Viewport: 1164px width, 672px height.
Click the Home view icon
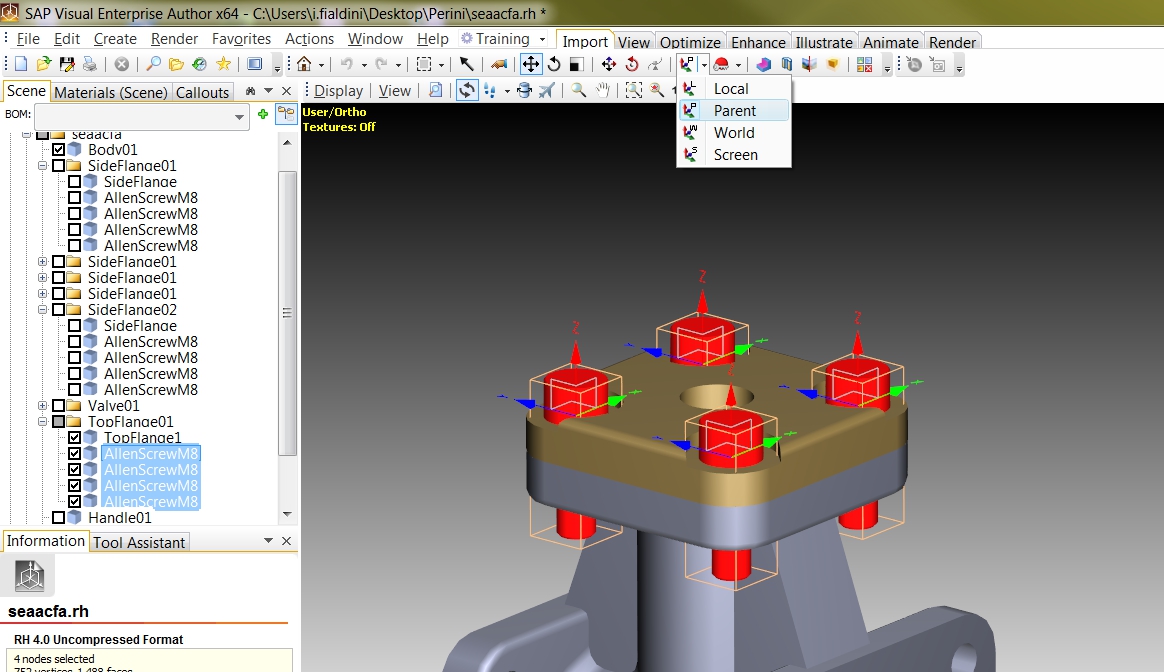pyautogui.click(x=304, y=65)
